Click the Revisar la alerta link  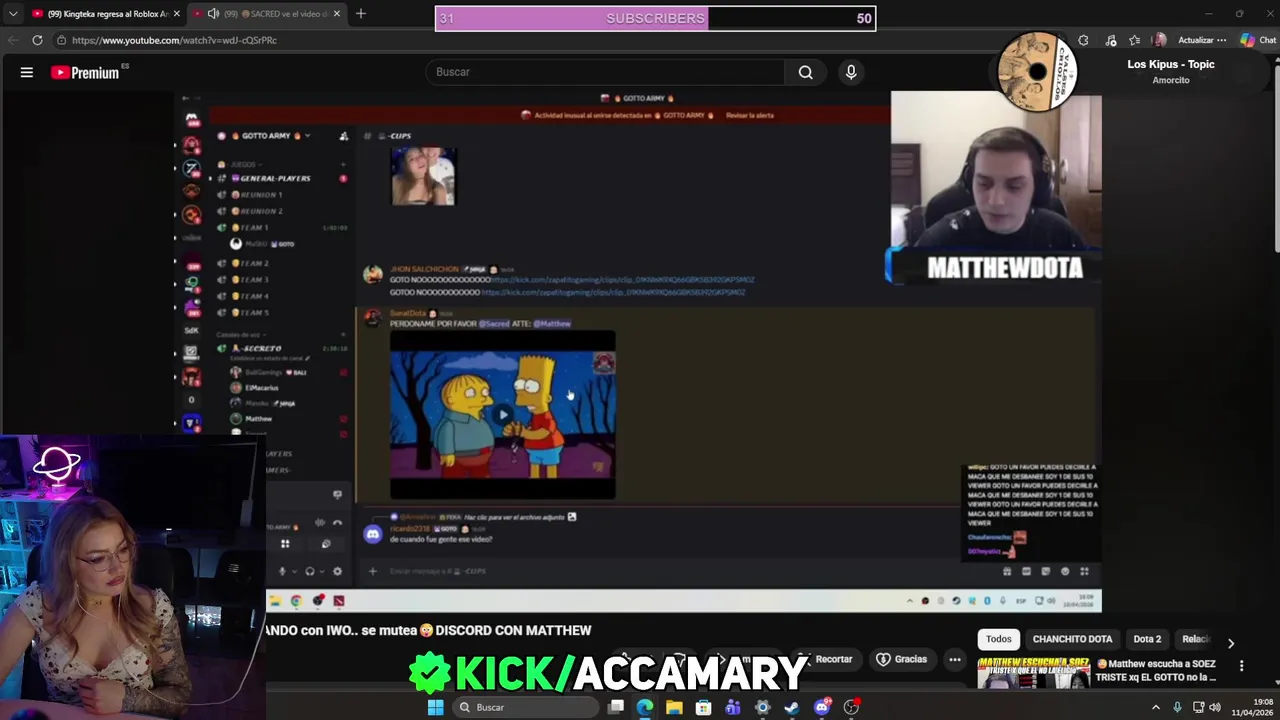[x=750, y=116]
